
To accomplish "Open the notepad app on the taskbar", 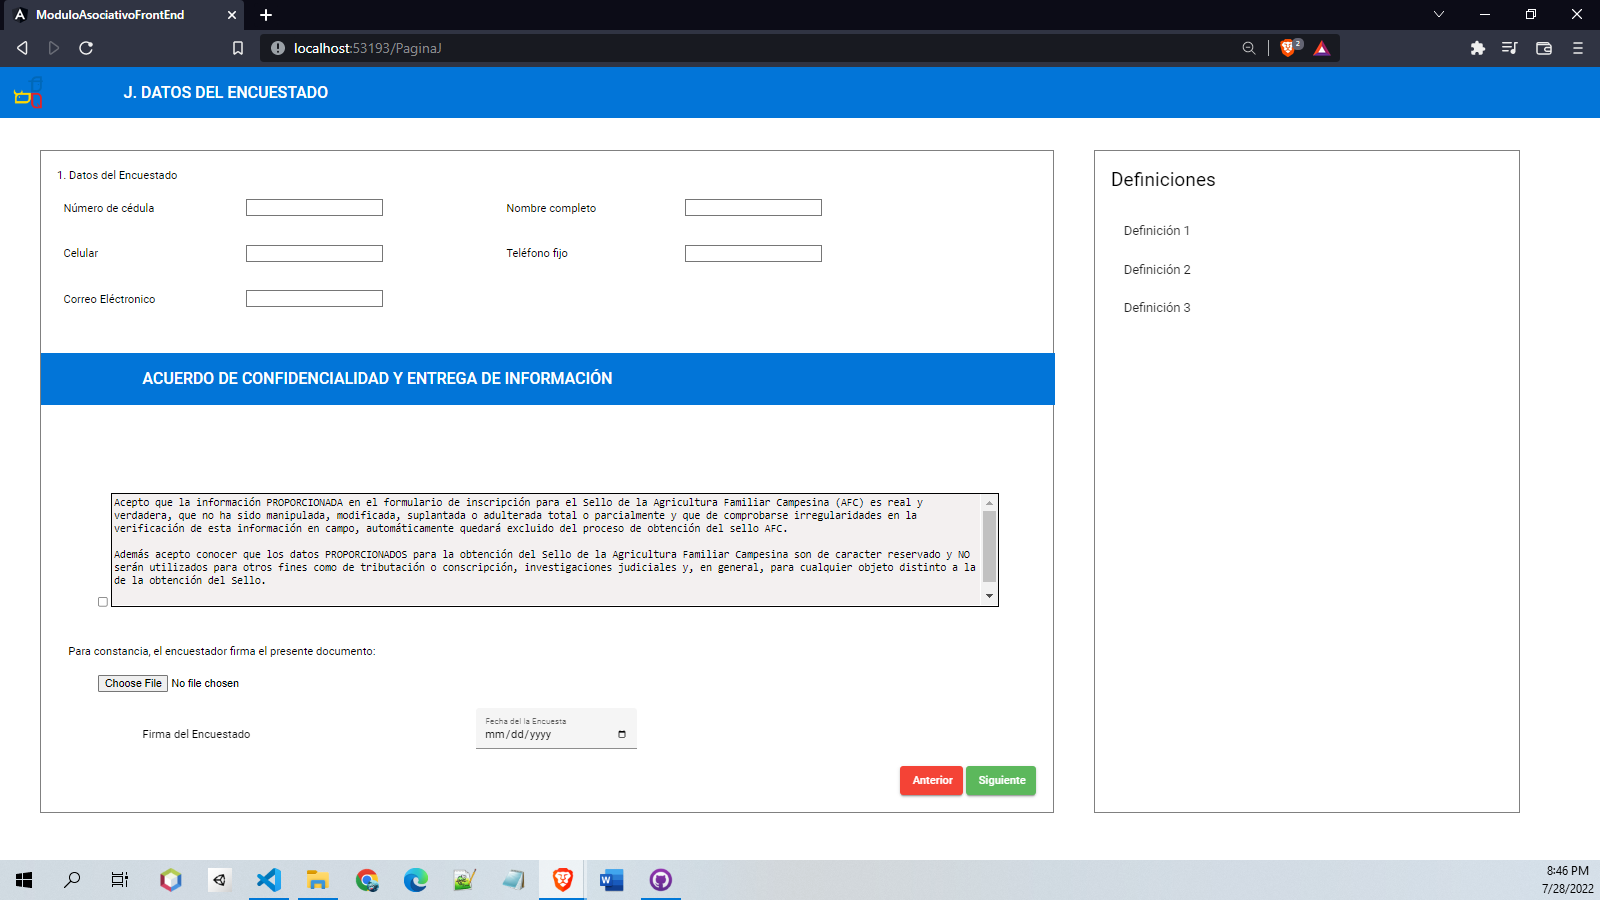I will click(514, 880).
